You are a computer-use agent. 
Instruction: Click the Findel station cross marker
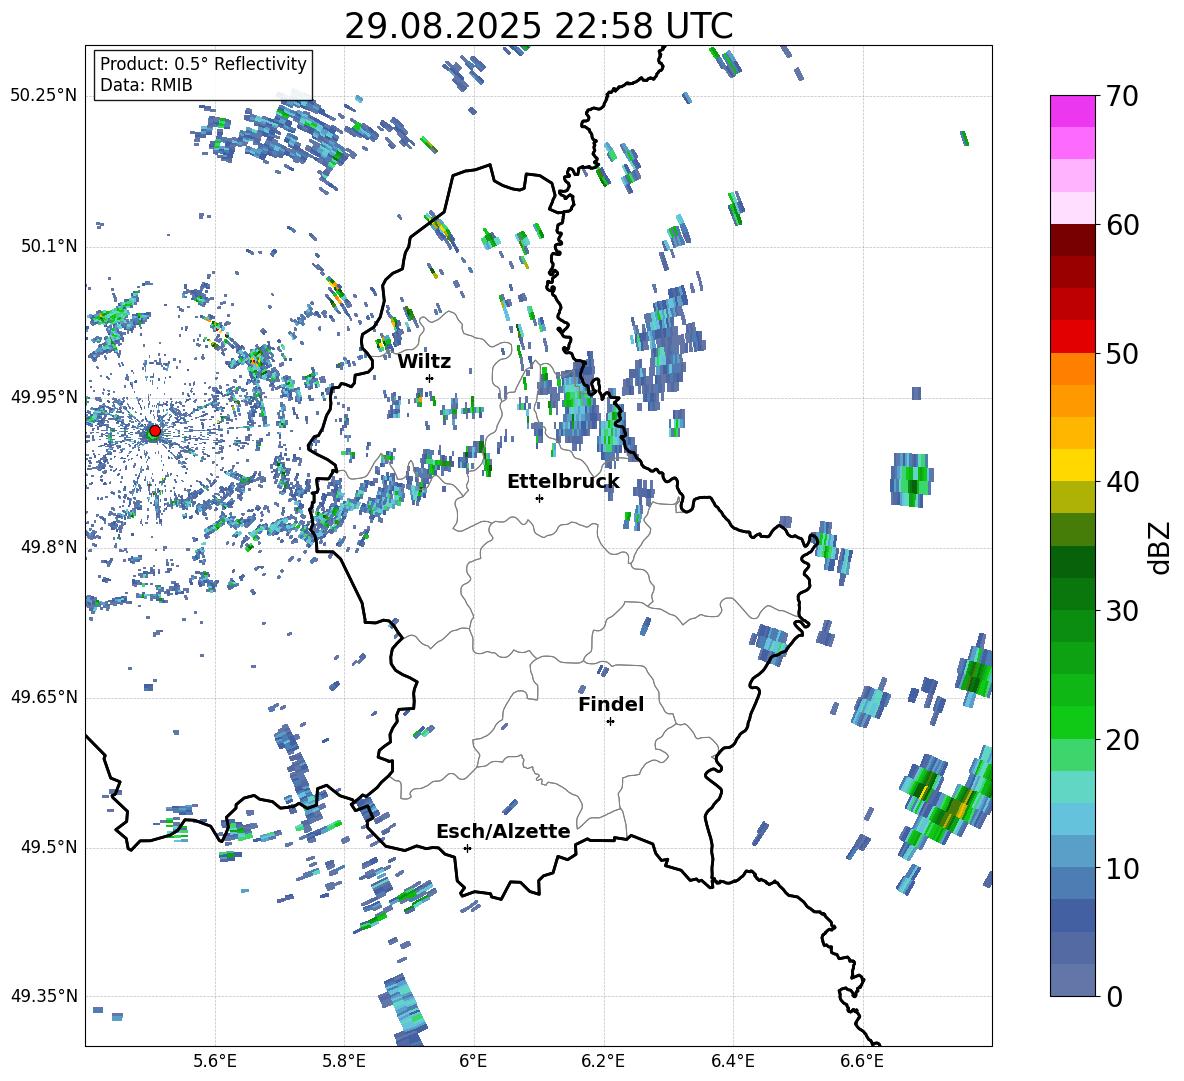click(610, 722)
